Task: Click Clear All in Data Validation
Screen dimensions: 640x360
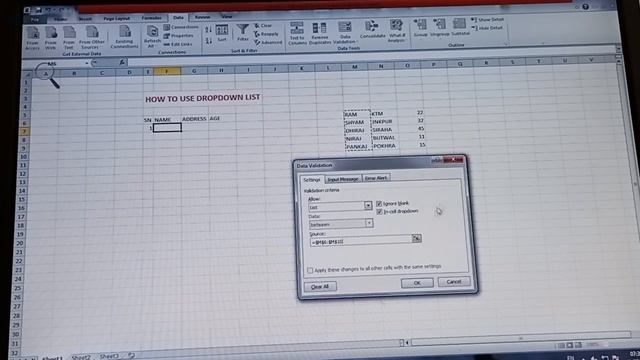Action: click(320, 287)
